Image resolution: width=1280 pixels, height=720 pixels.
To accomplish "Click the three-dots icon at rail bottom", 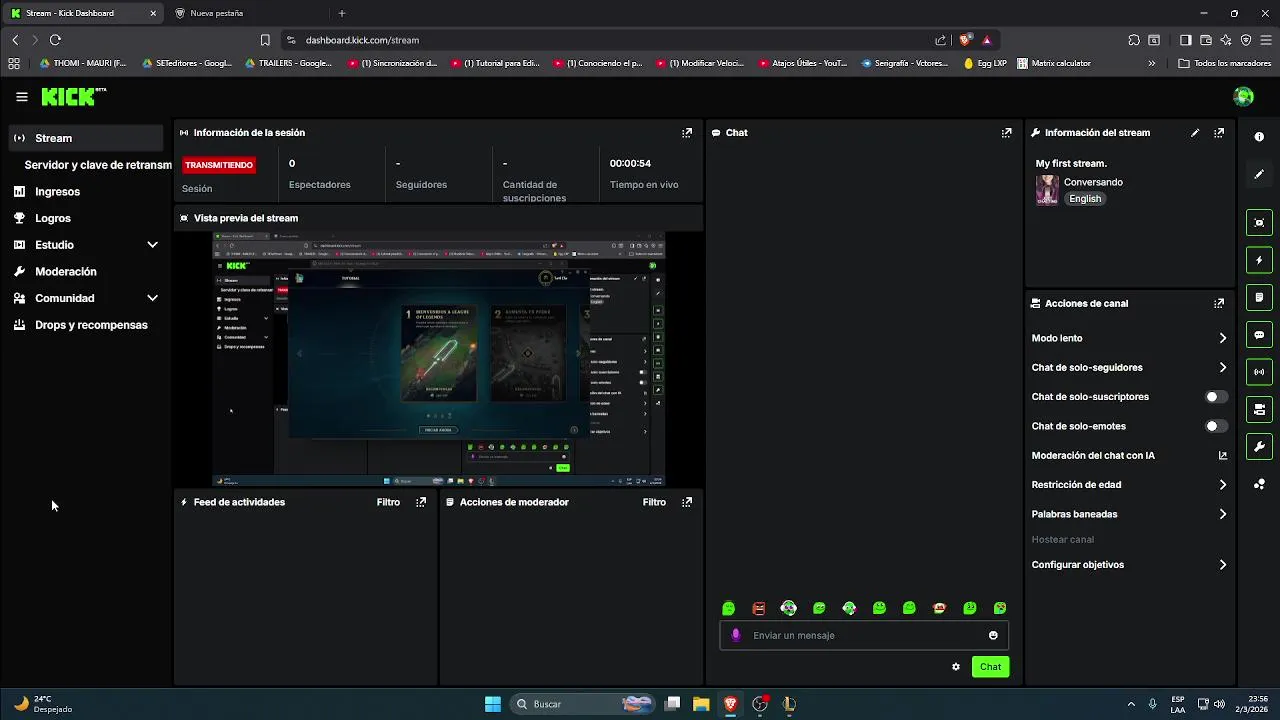I will pos(1259,484).
